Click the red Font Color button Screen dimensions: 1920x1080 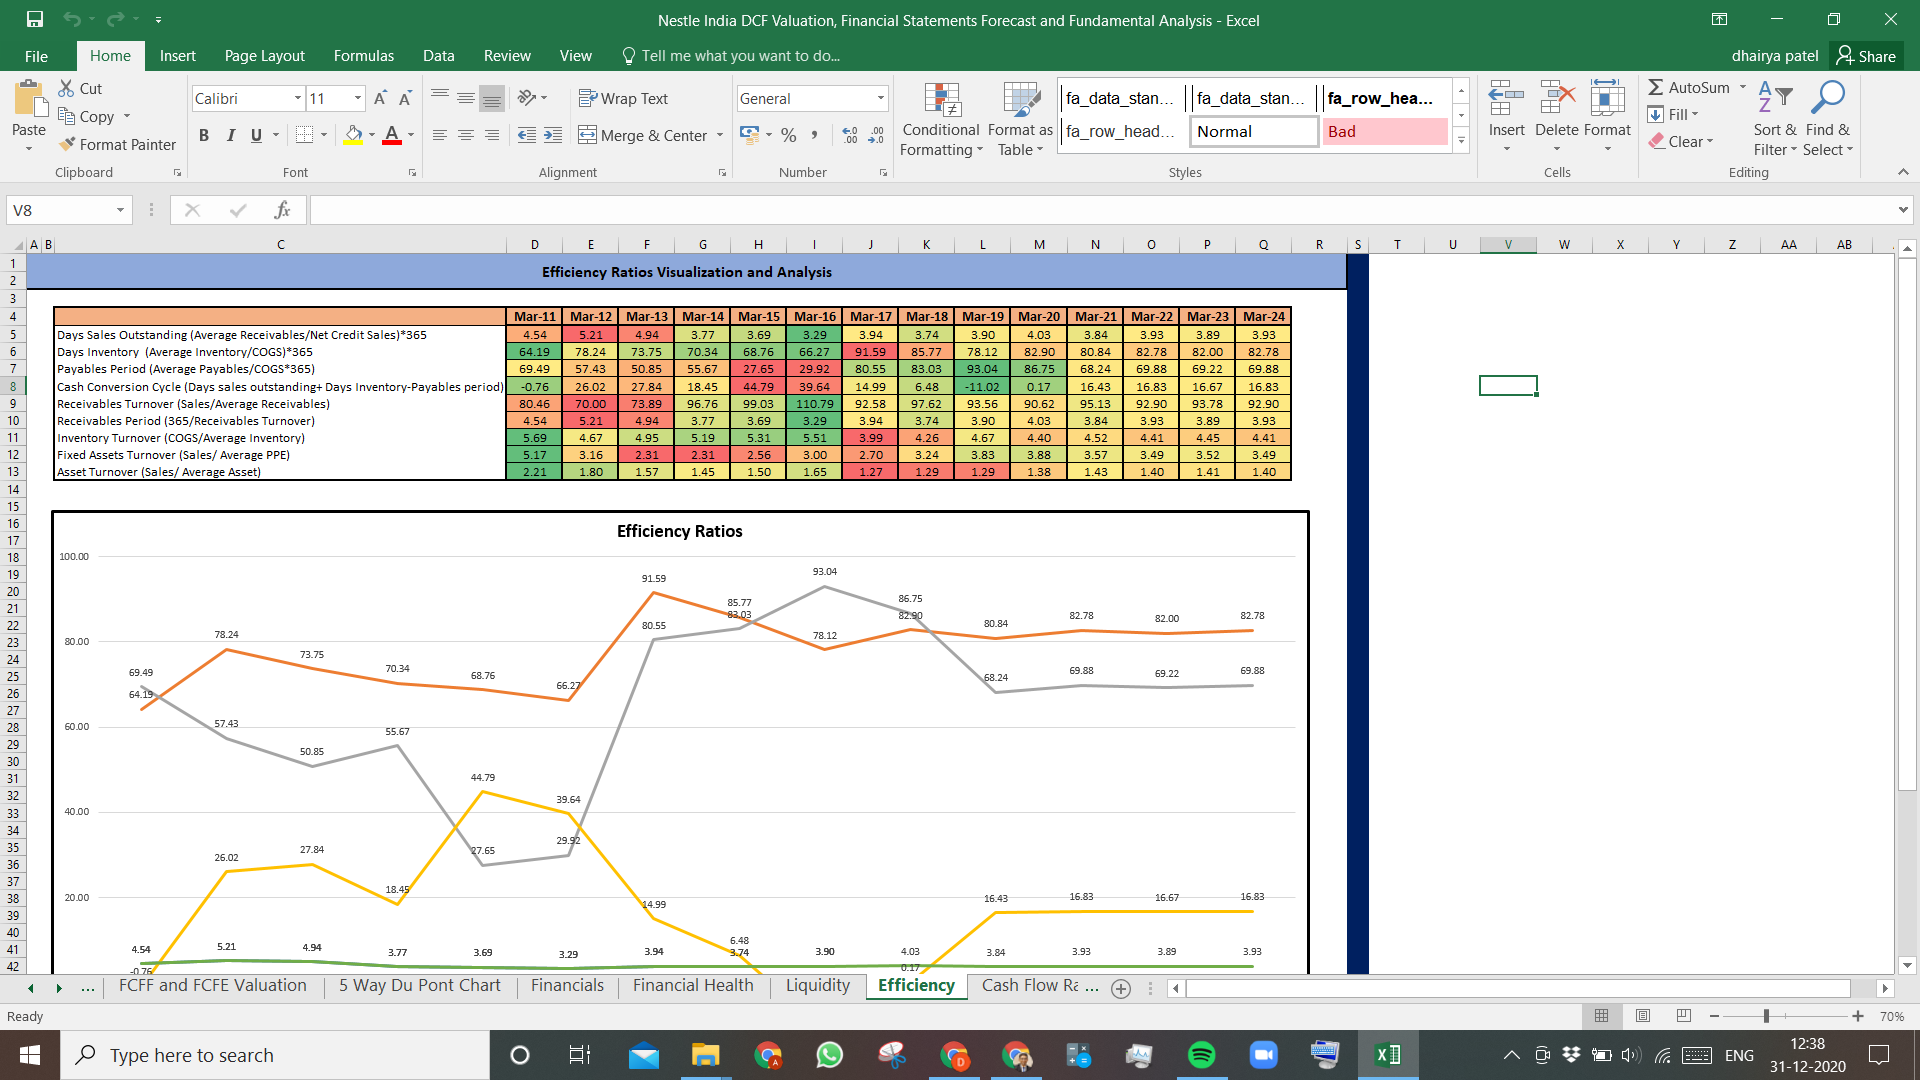click(392, 135)
